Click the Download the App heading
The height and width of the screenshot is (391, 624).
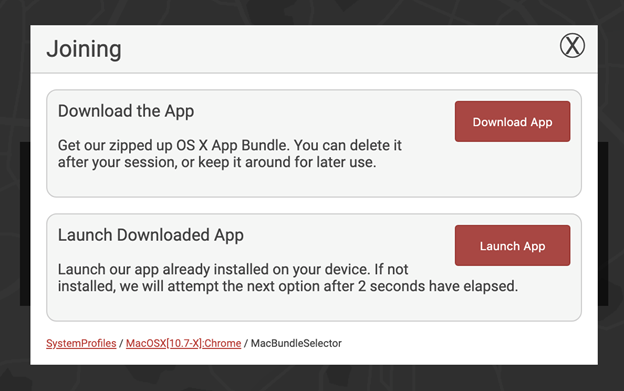[126, 111]
